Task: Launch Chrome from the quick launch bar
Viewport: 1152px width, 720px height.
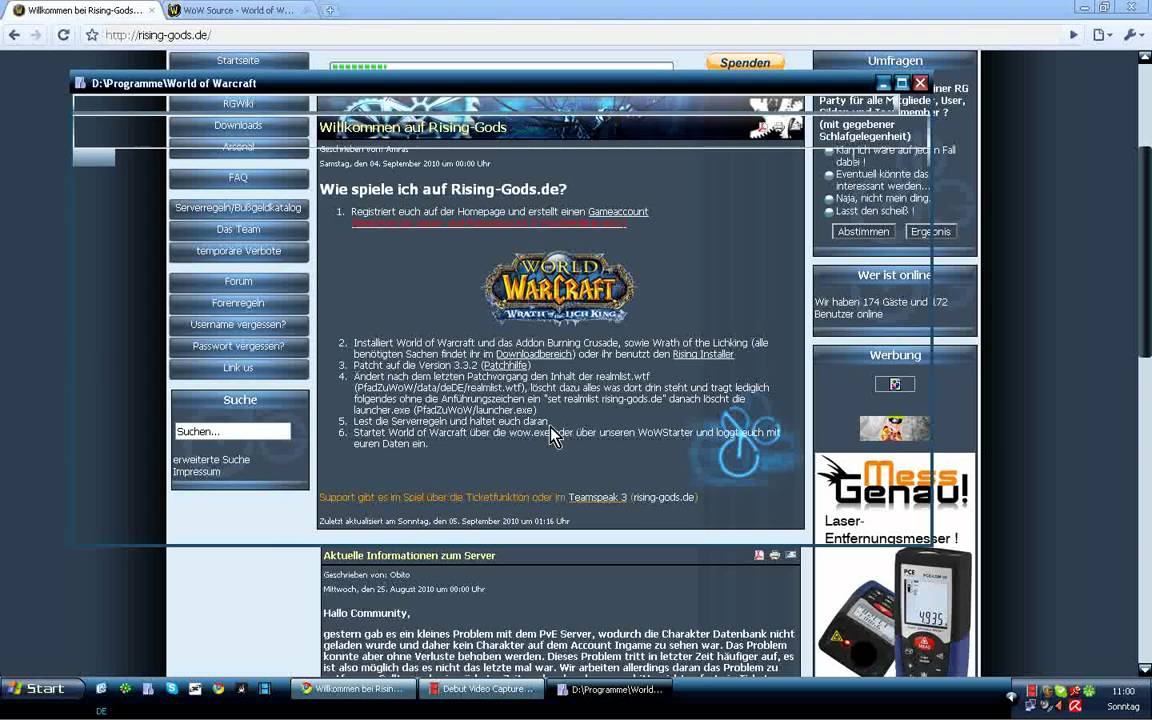Action: (218, 688)
